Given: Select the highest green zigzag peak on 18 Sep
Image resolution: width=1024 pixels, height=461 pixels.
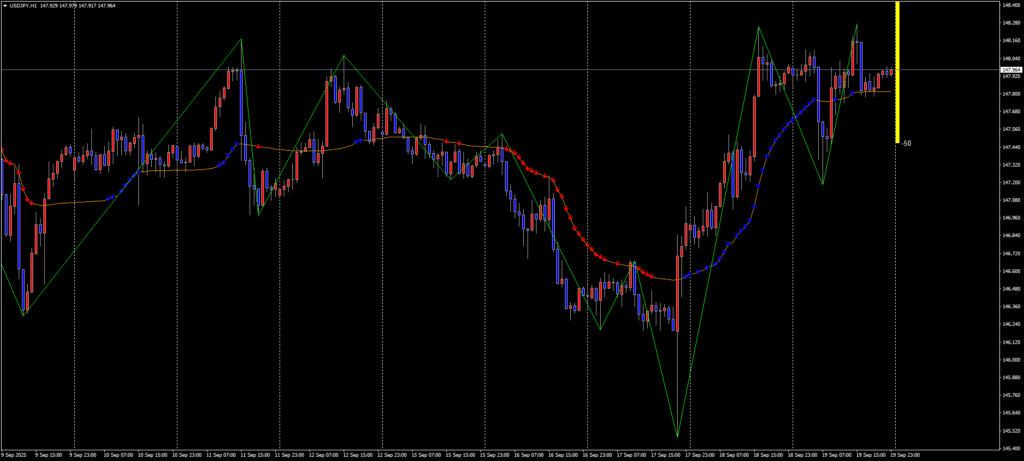Looking at the screenshot, I should click(758, 27).
